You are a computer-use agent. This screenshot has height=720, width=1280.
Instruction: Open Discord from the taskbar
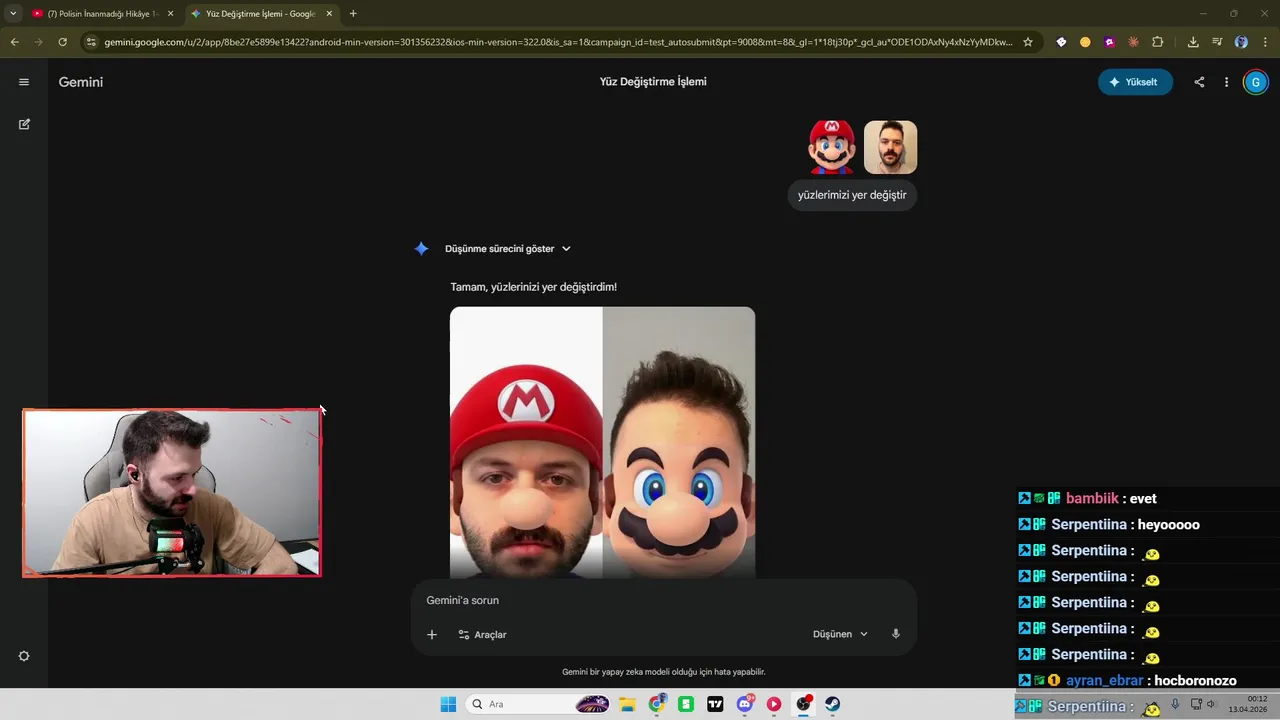(x=745, y=704)
